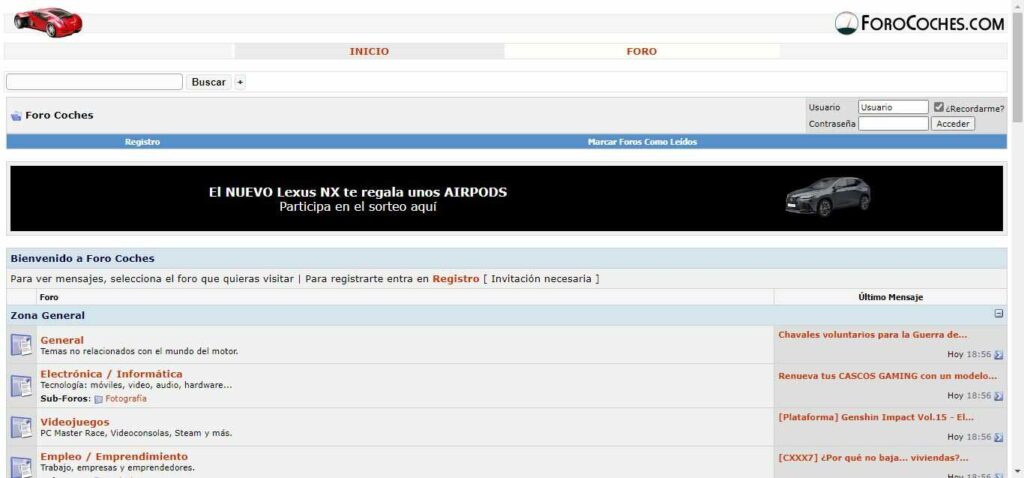Toggle the ¿Recordarme? checkbox
1024x478 pixels.
pyautogui.click(x=938, y=107)
